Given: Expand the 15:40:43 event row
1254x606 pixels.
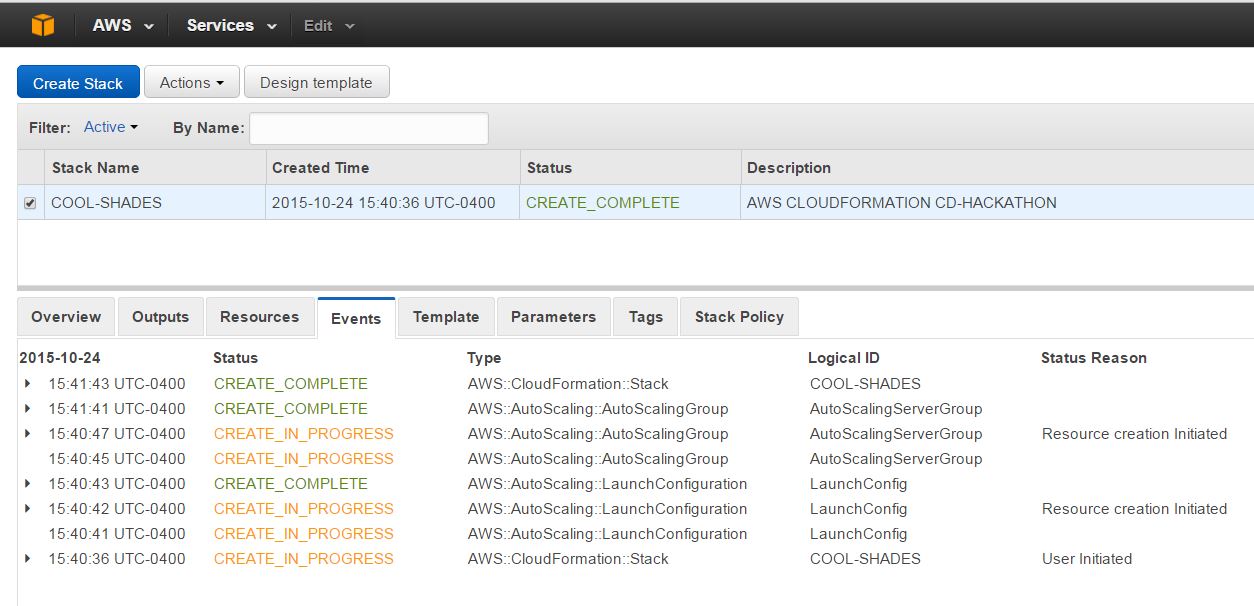Looking at the screenshot, I should (27, 484).
